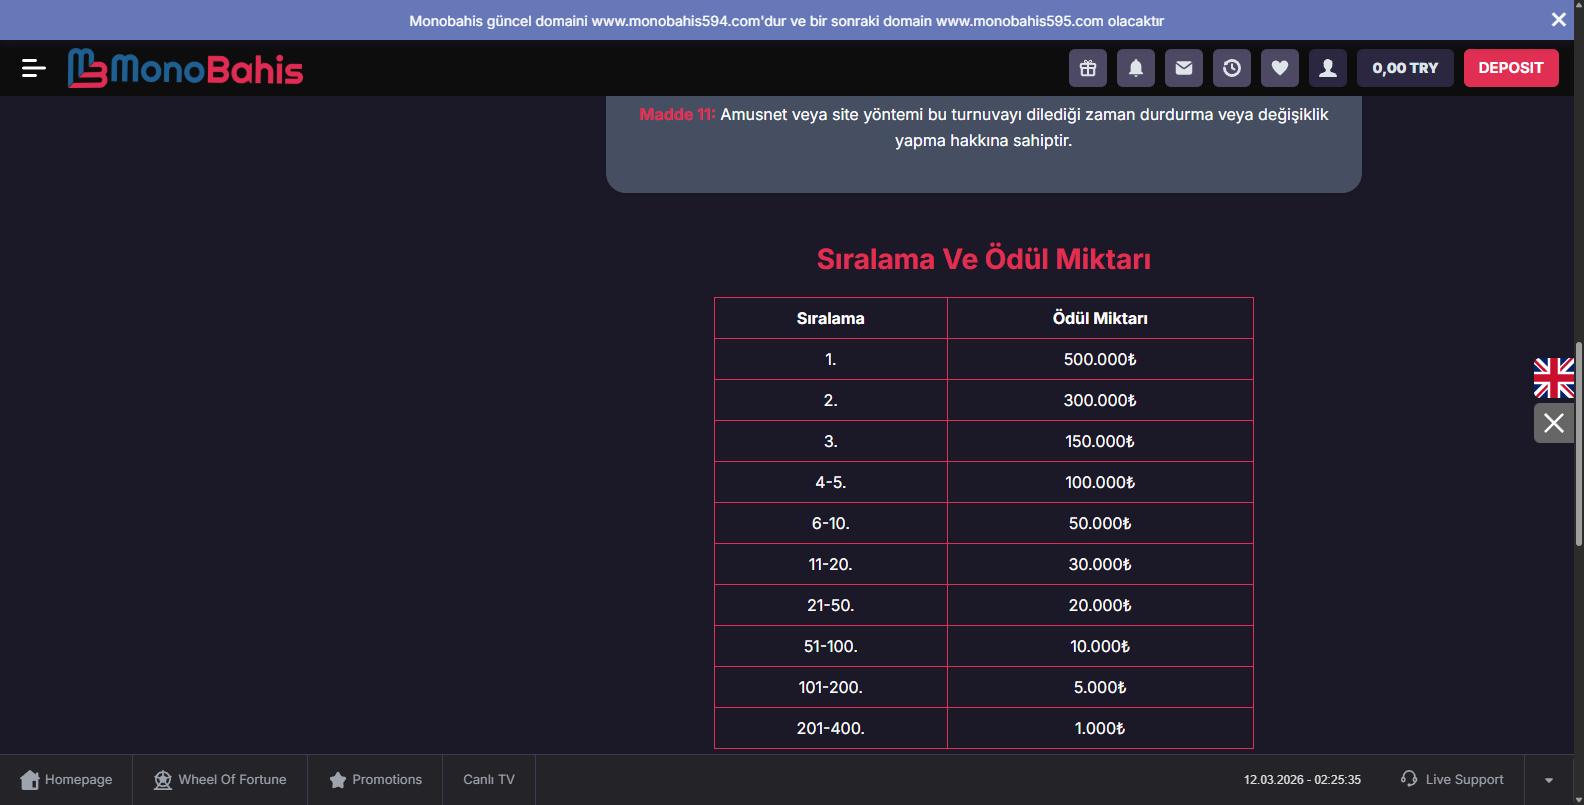Open Canlı TV in bottom bar

point(489,780)
